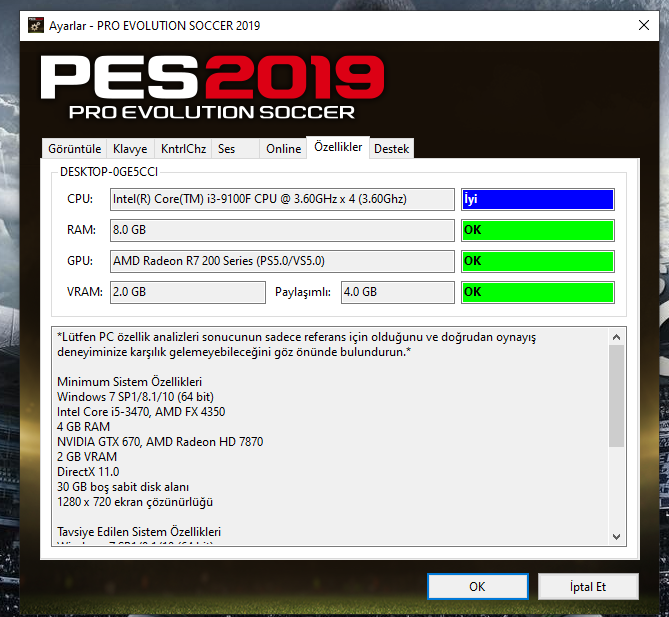Click the settings app icon in title bar
Viewport: 669px width, 617px height.
point(36,26)
